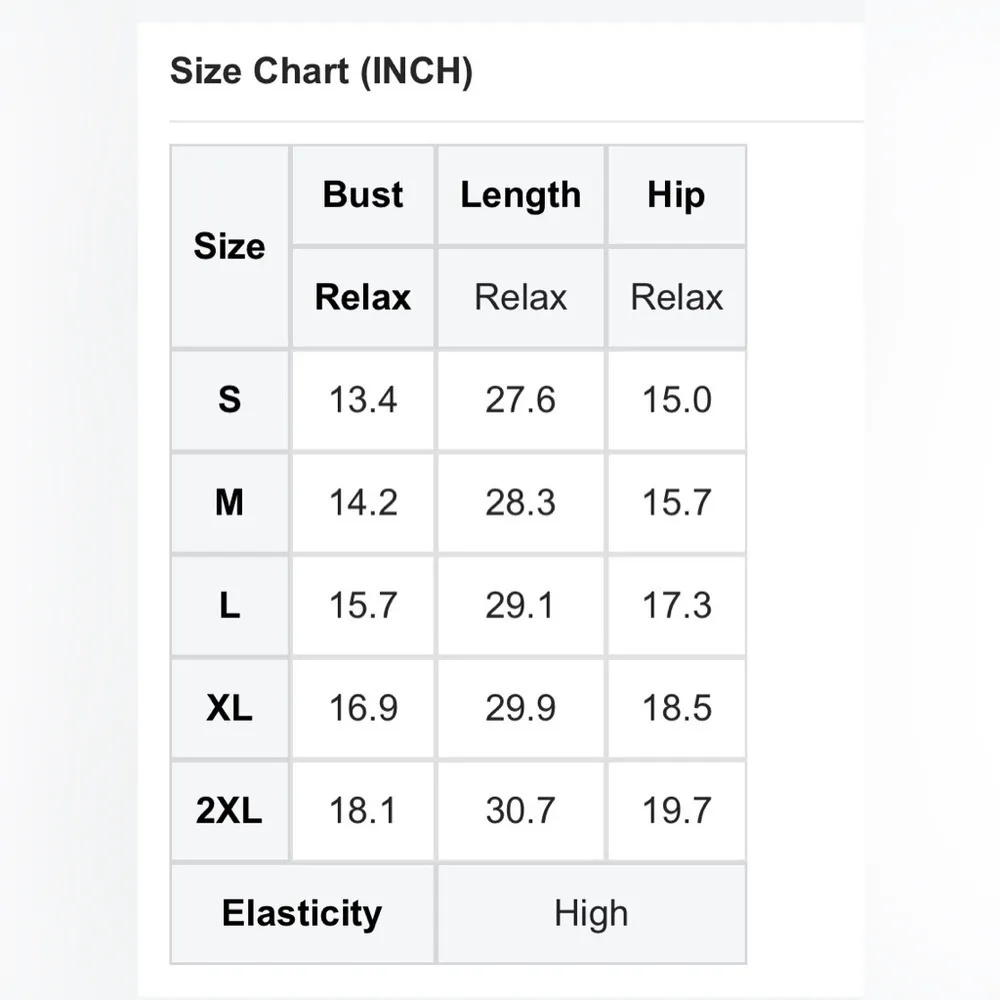Select the High elasticity value cell
The width and height of the screenshot is (1000, 1000).
coord(591,913)
